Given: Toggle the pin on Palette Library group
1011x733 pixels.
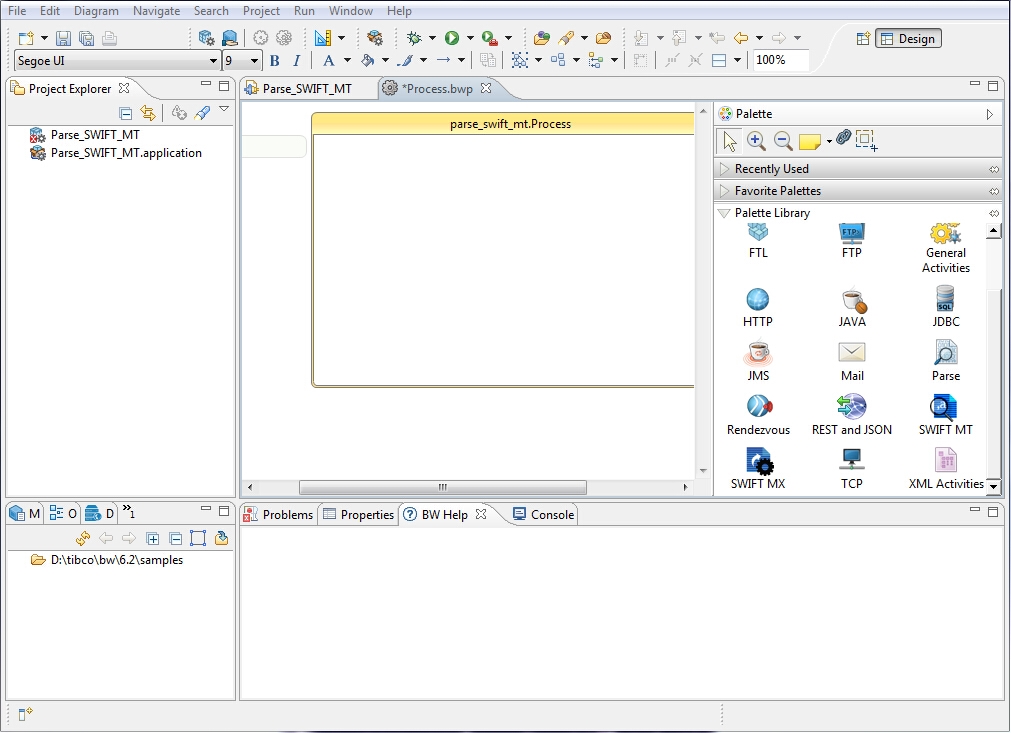Looking at the screenshot, I should (994, 213).
